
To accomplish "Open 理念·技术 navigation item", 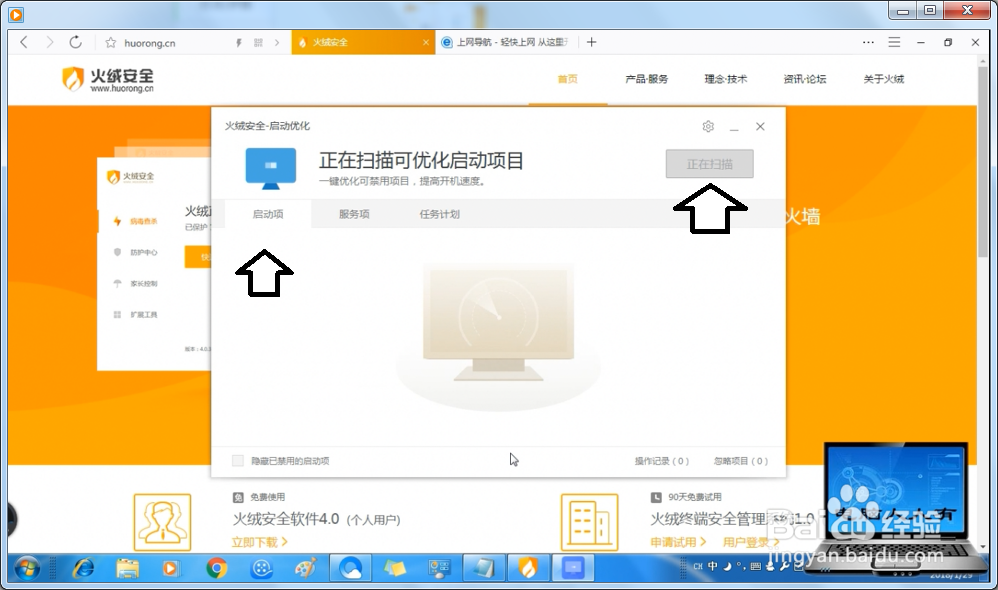I will click(x=726, y=79).
